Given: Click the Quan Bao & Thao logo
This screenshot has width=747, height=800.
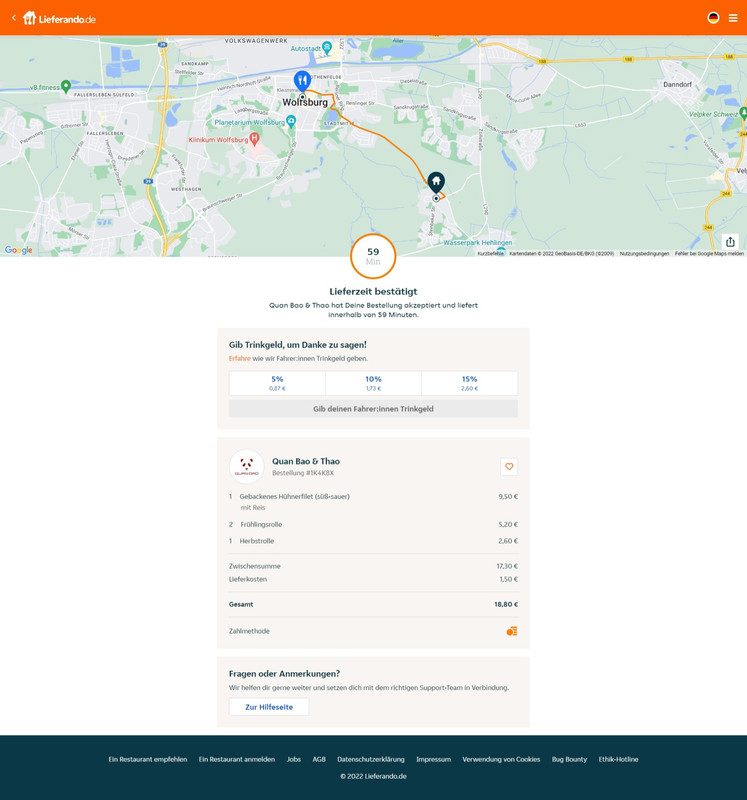Looking at the screenshot, I should point(246,466).
